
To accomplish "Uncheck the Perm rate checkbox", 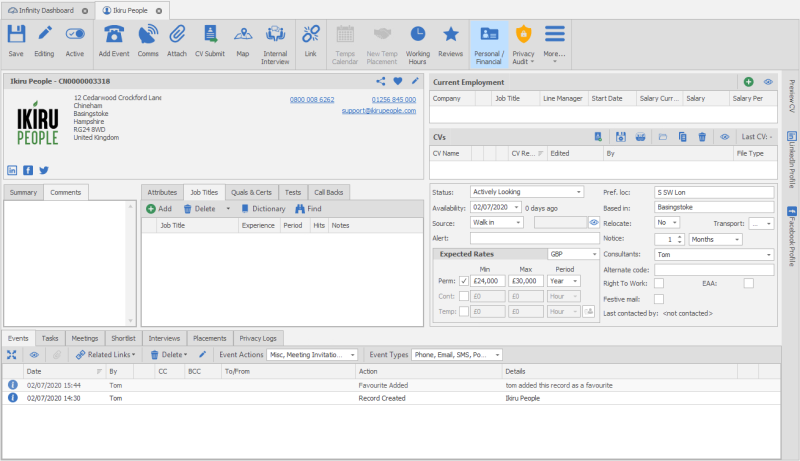I will [x=463, y=280].
